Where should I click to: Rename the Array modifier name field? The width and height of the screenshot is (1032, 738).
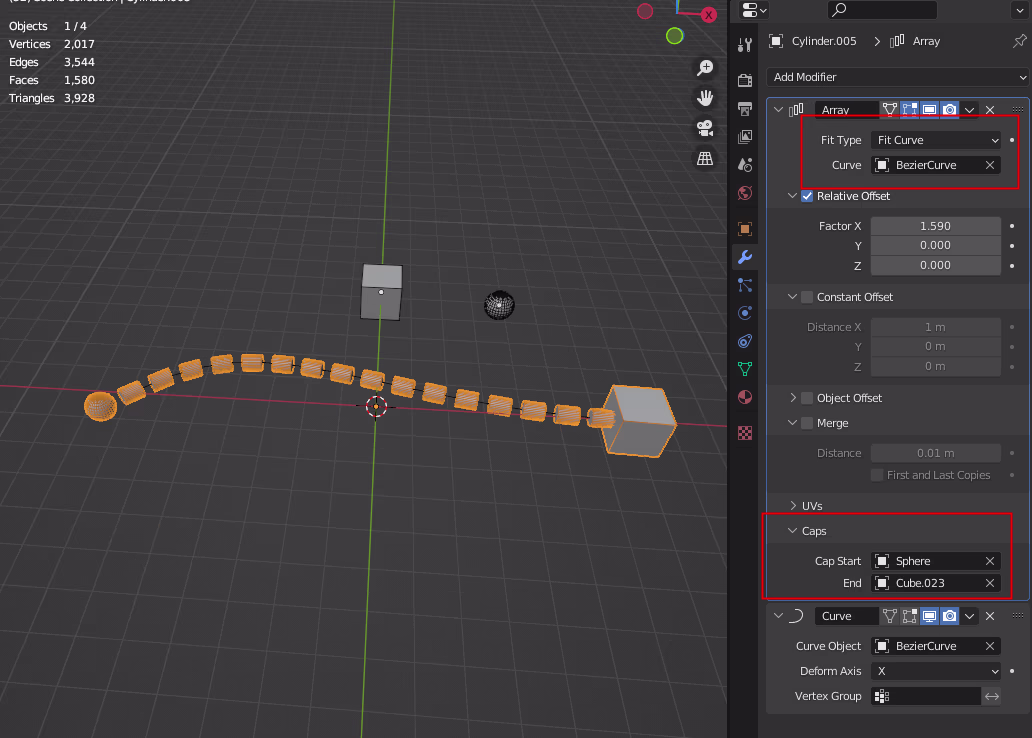coord(847,110)
